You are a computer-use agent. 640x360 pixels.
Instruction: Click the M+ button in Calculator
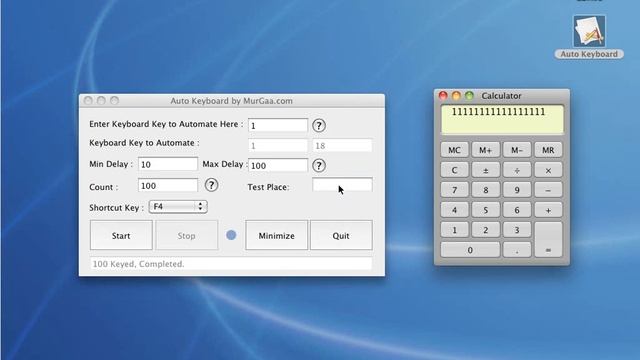(485, 150)
